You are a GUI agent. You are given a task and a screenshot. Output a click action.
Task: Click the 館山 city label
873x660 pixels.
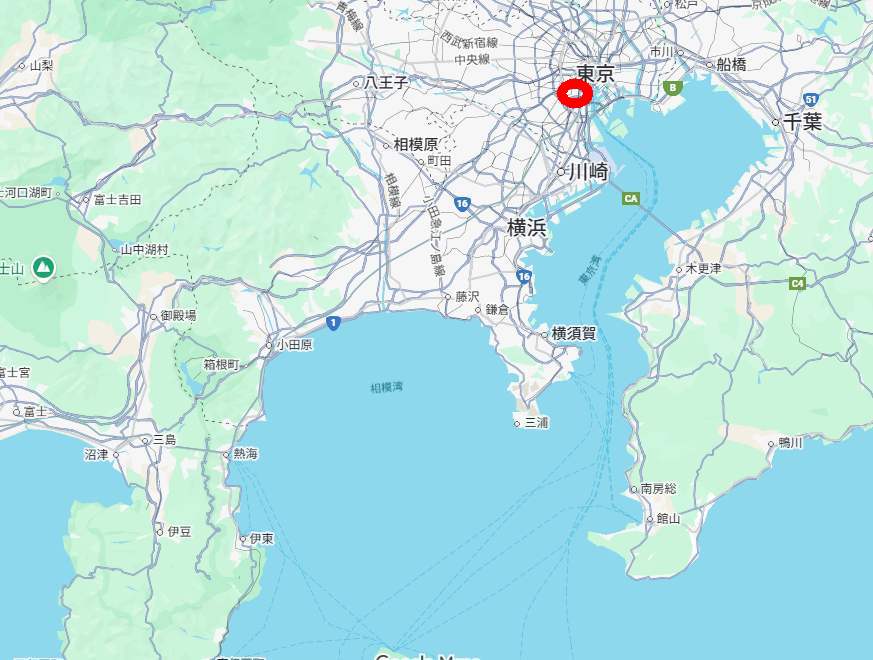668,519
